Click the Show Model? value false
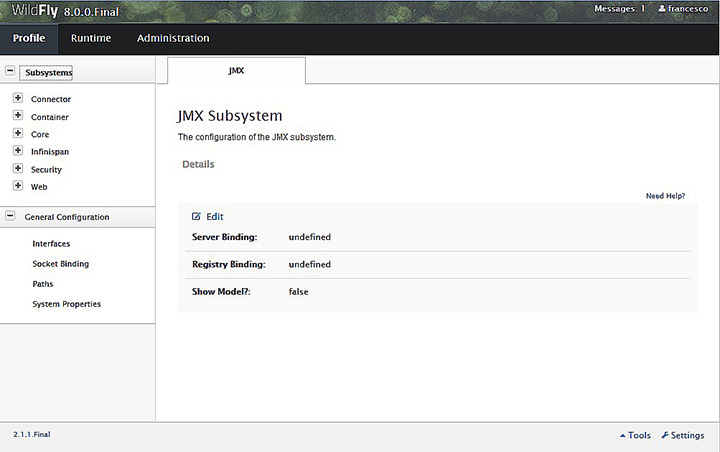This screenshot has height=452, width=720. pyautogui.click(x=298, y=292)
